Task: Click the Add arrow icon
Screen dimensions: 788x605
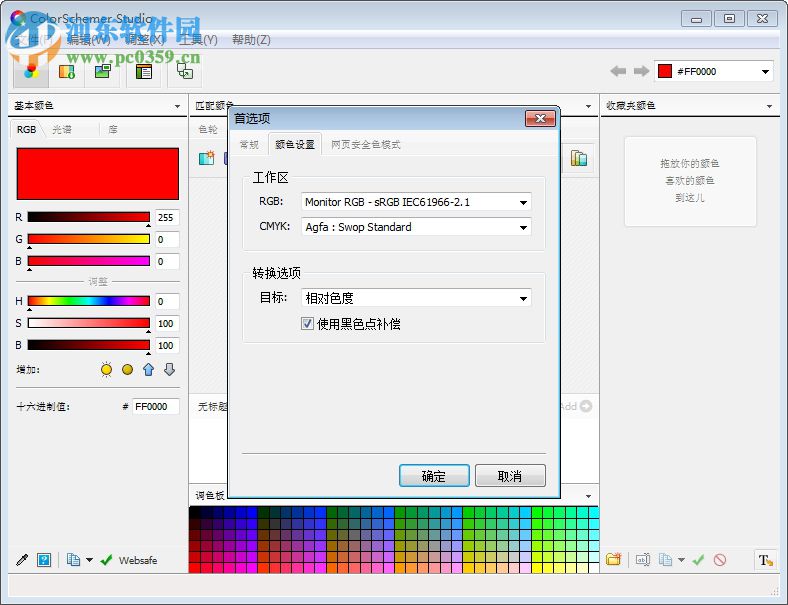Action: pos(585,406)
